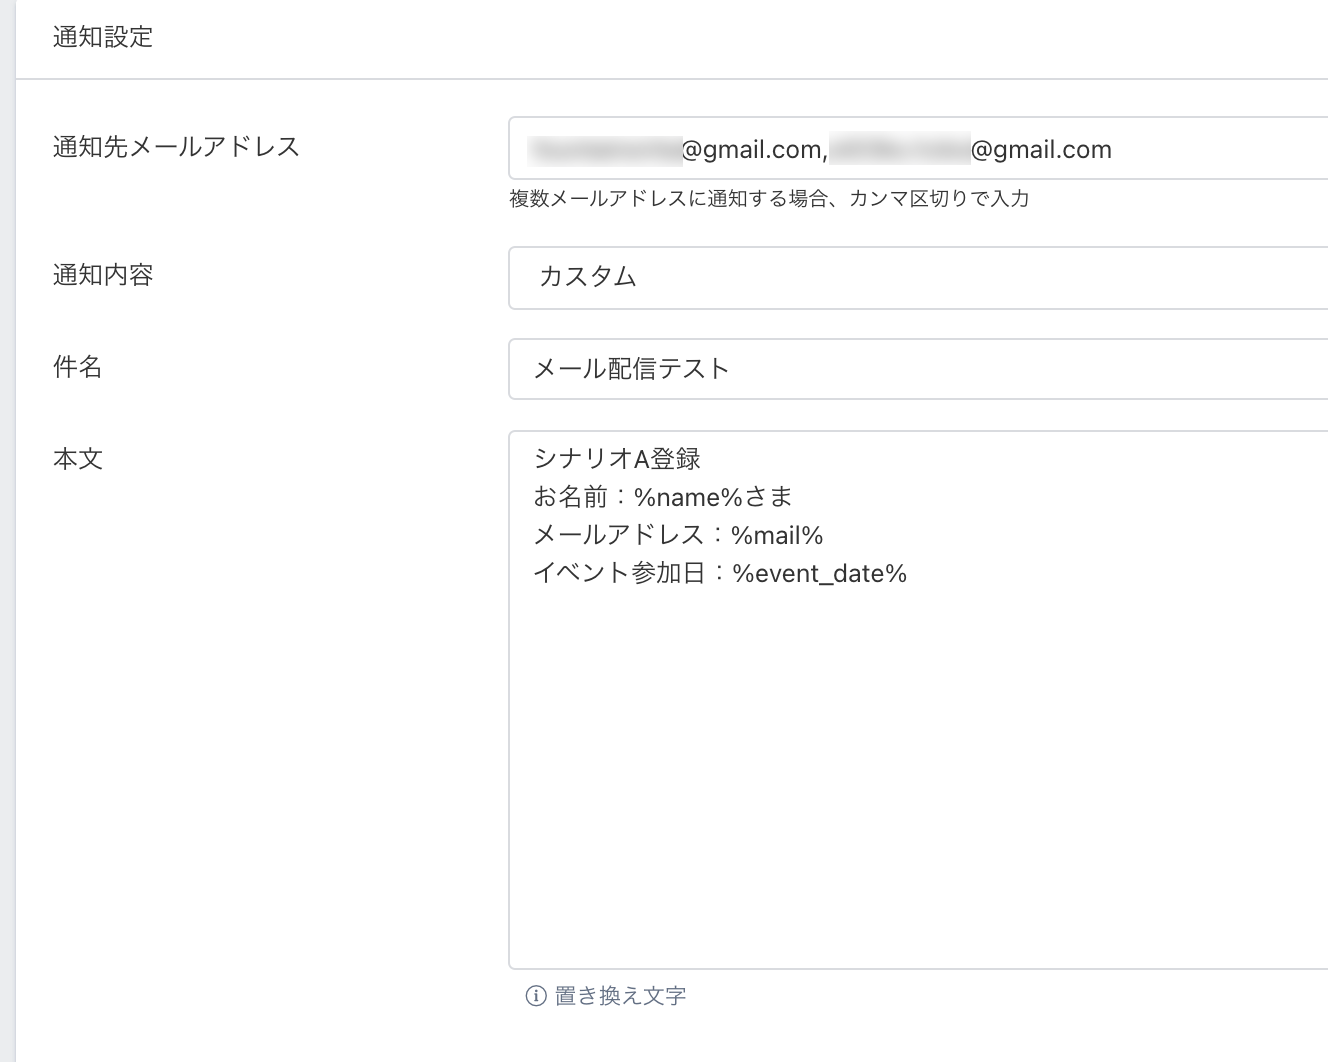Click the 件名 label
This screenshot has height=1062, width=1328.
pyautogui.click(x=78, y=367)
